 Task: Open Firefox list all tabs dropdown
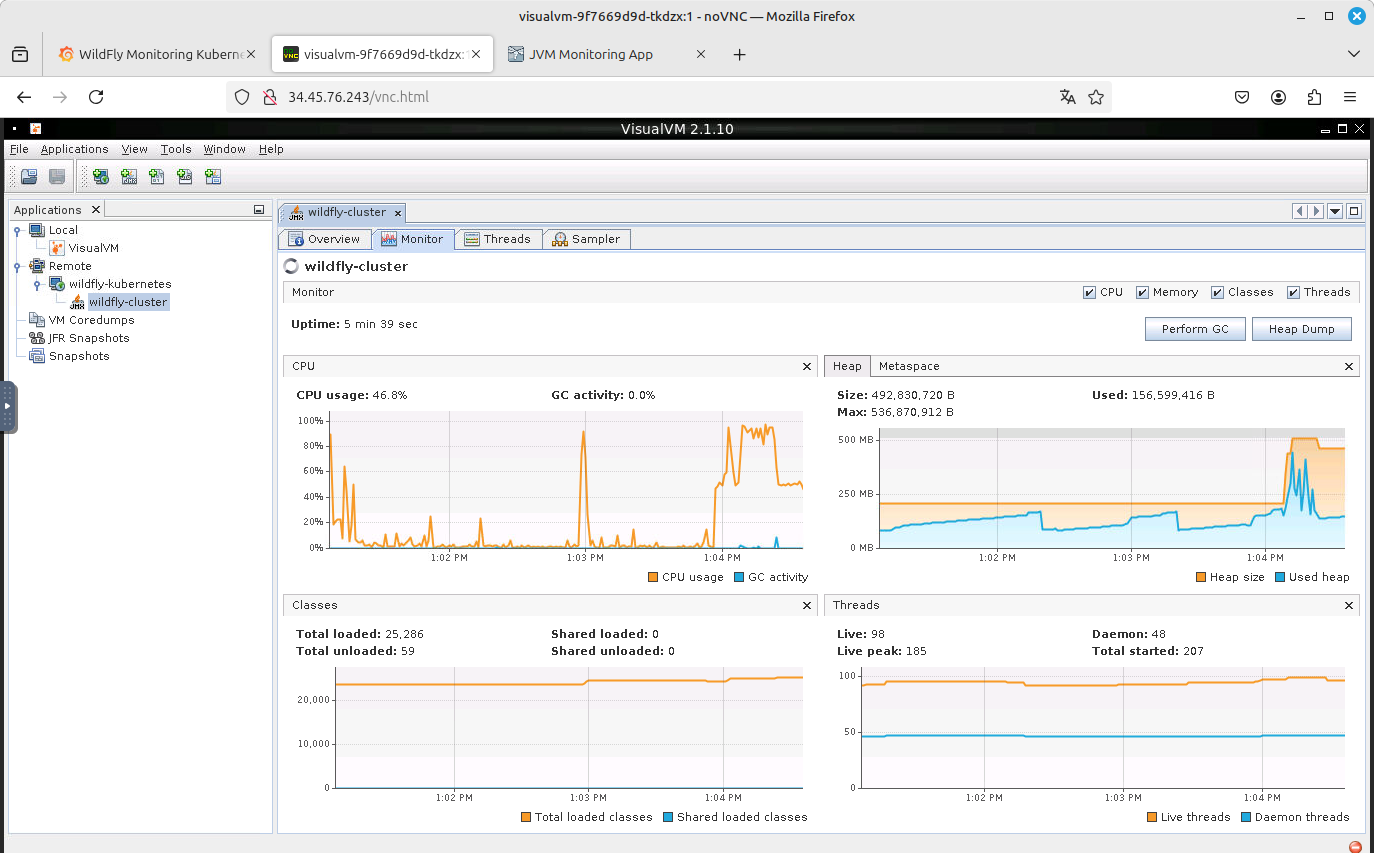[x=1353, y=54]
